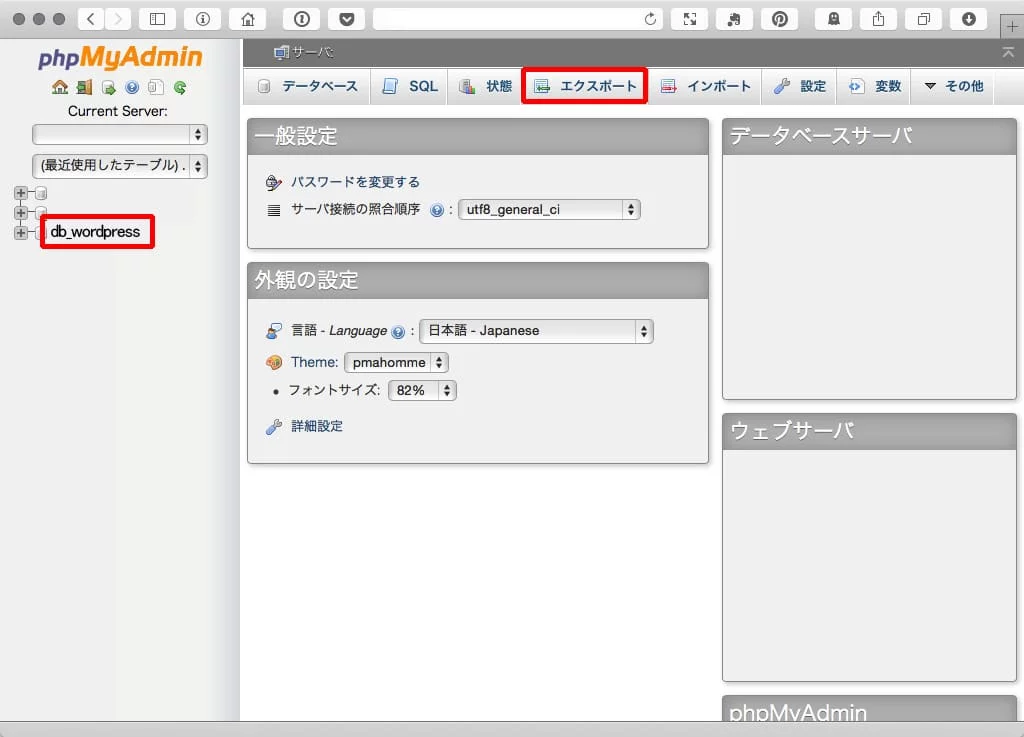The width and height of the screenshot is (1024, 737).
Task: Open the Current Server dropdown
Action: pos(120,134)
